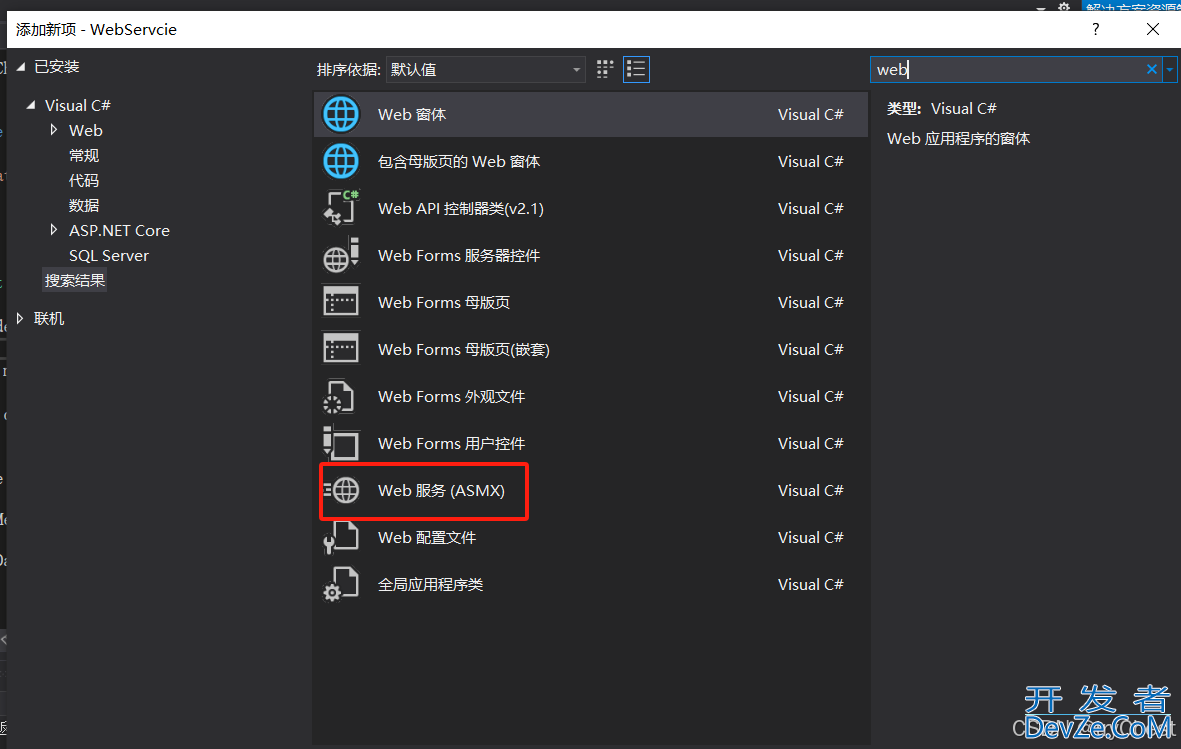The image size is (1181, 749).
Task: Select 代码 in the category tree
Action: tap(84, 180)
